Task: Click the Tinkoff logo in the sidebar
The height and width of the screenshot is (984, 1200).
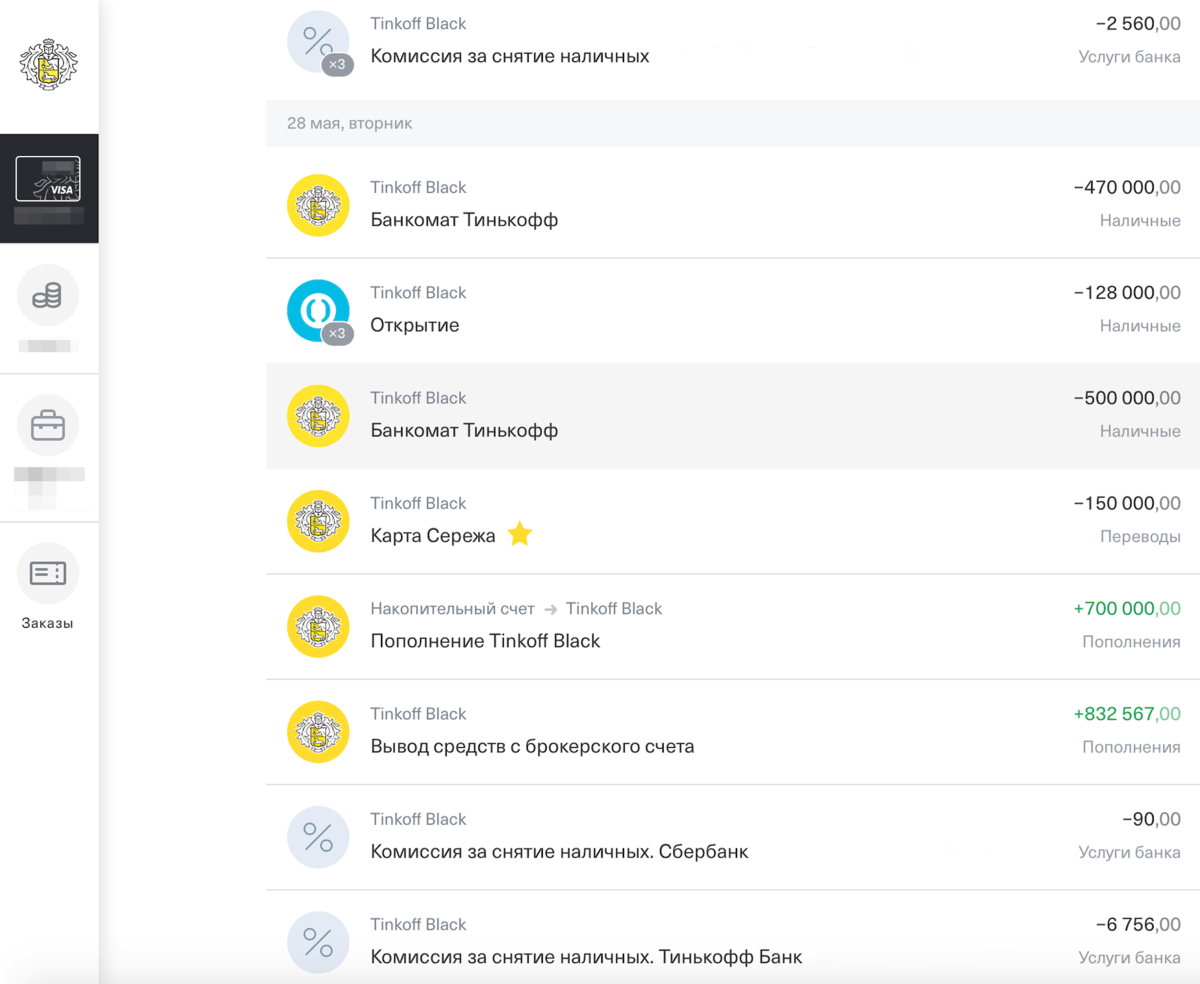Action: (x=48, y=66)
